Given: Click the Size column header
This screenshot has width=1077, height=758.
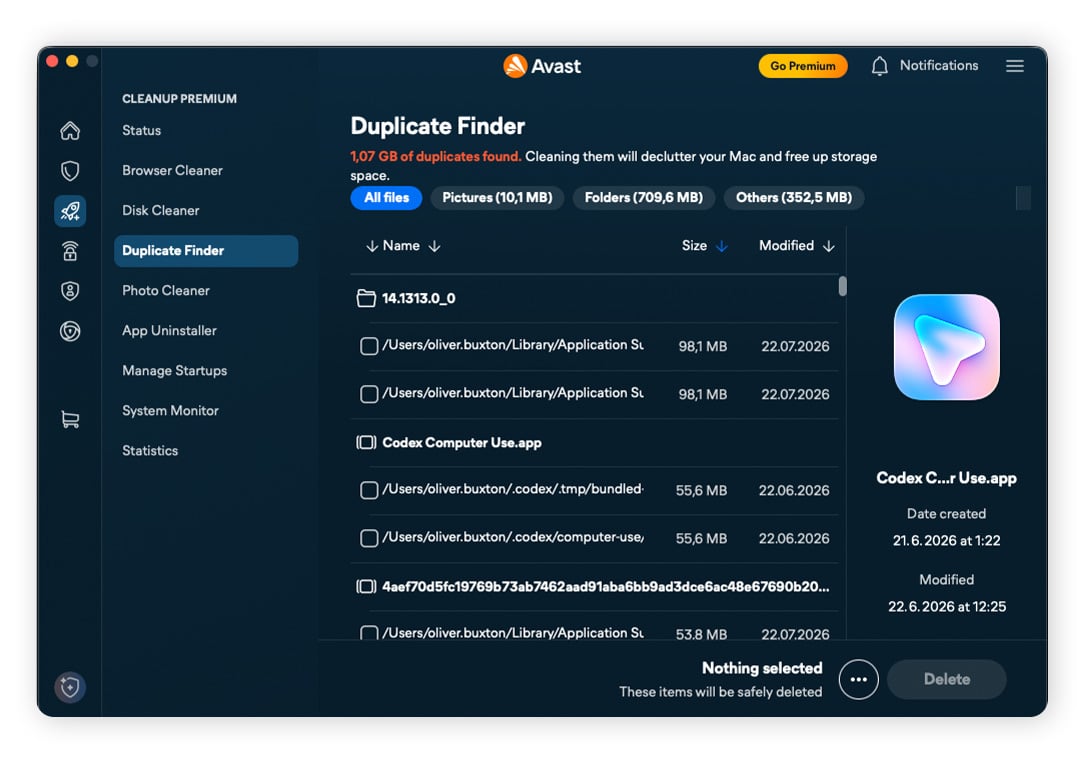Looking at the screenshot, I should (694, 246).
